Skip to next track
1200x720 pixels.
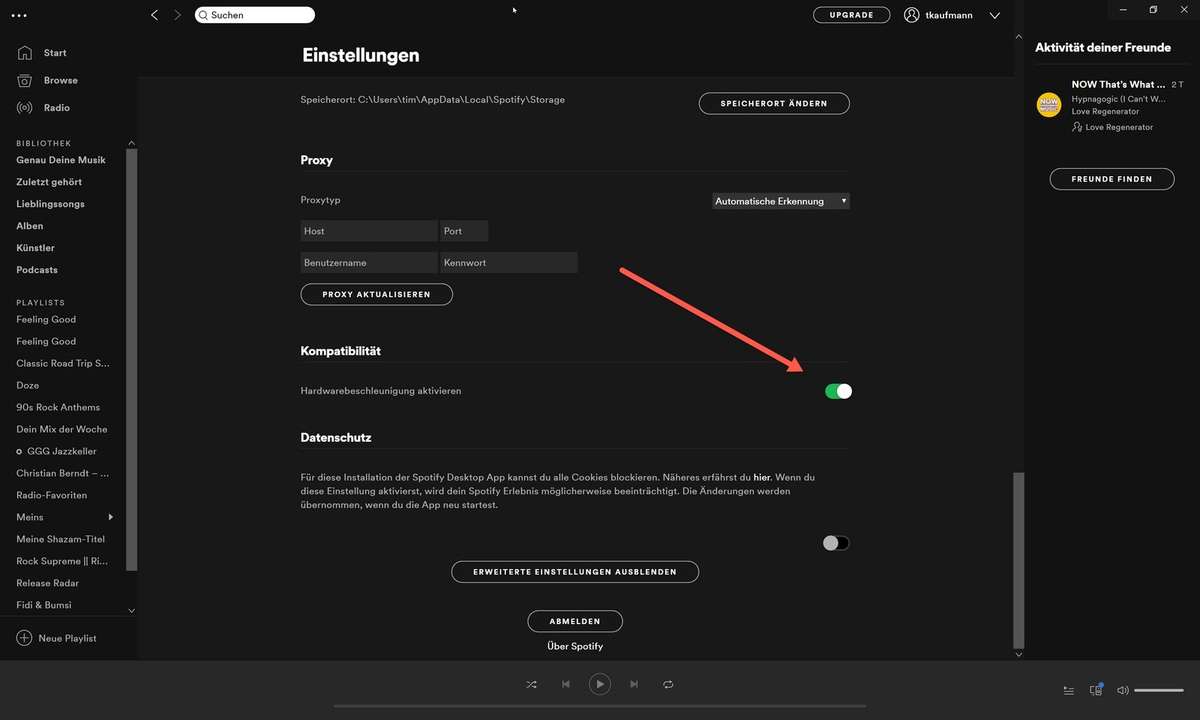tap(634, 684)
